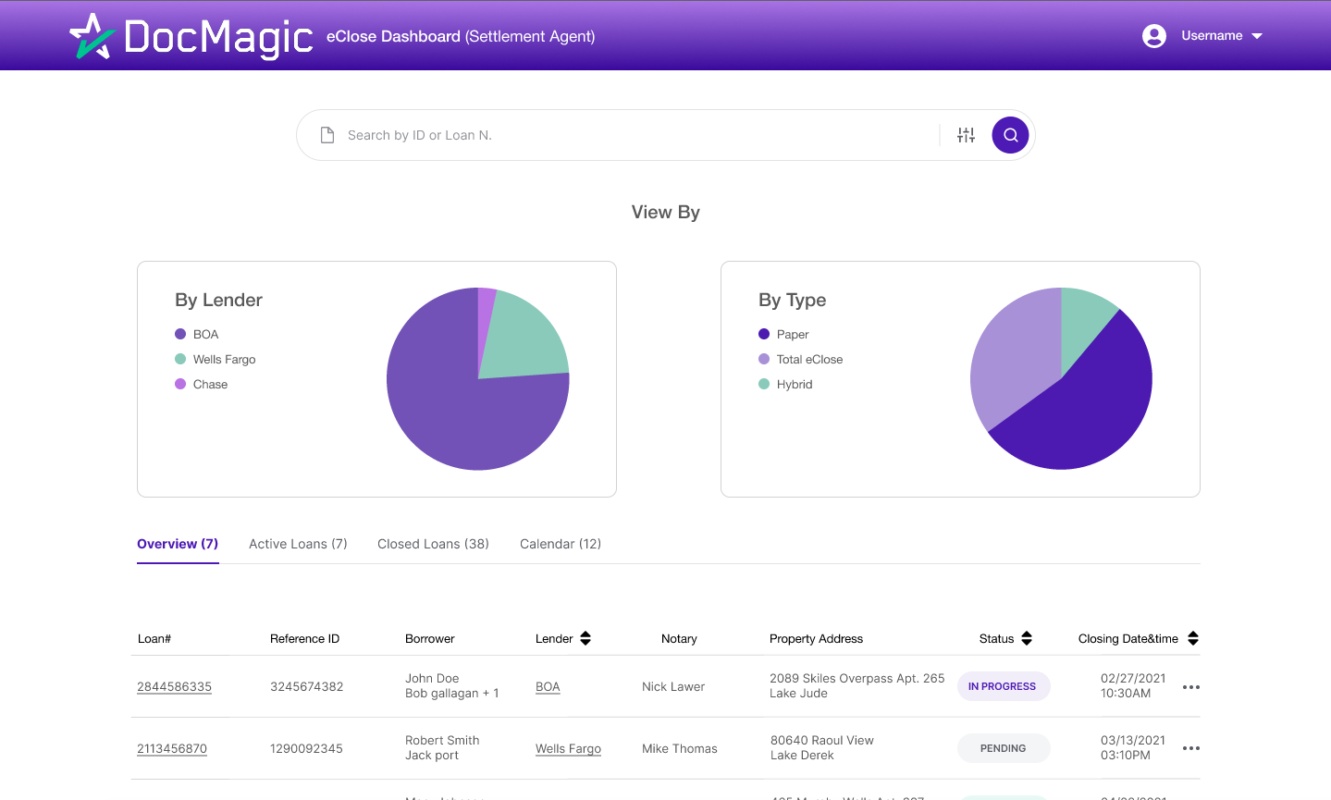1331x800 pixels.
Task: Open the search filter settings icon
Action: click(965, 135)
